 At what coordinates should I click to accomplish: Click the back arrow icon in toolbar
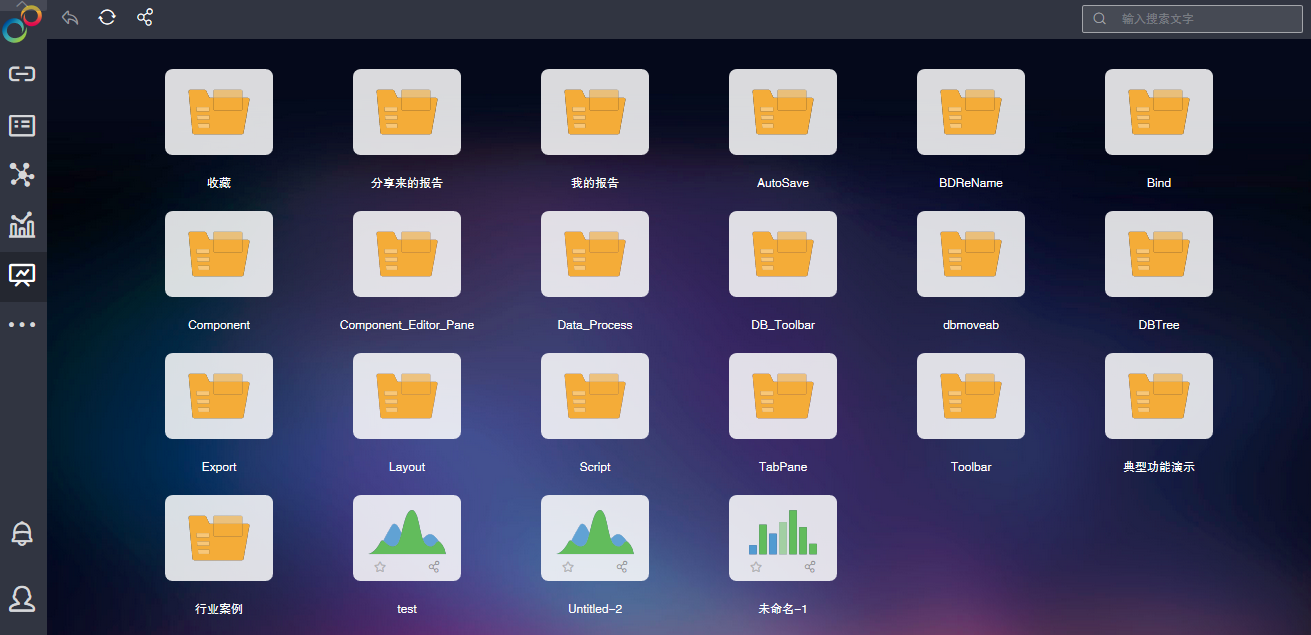point(70,18)
